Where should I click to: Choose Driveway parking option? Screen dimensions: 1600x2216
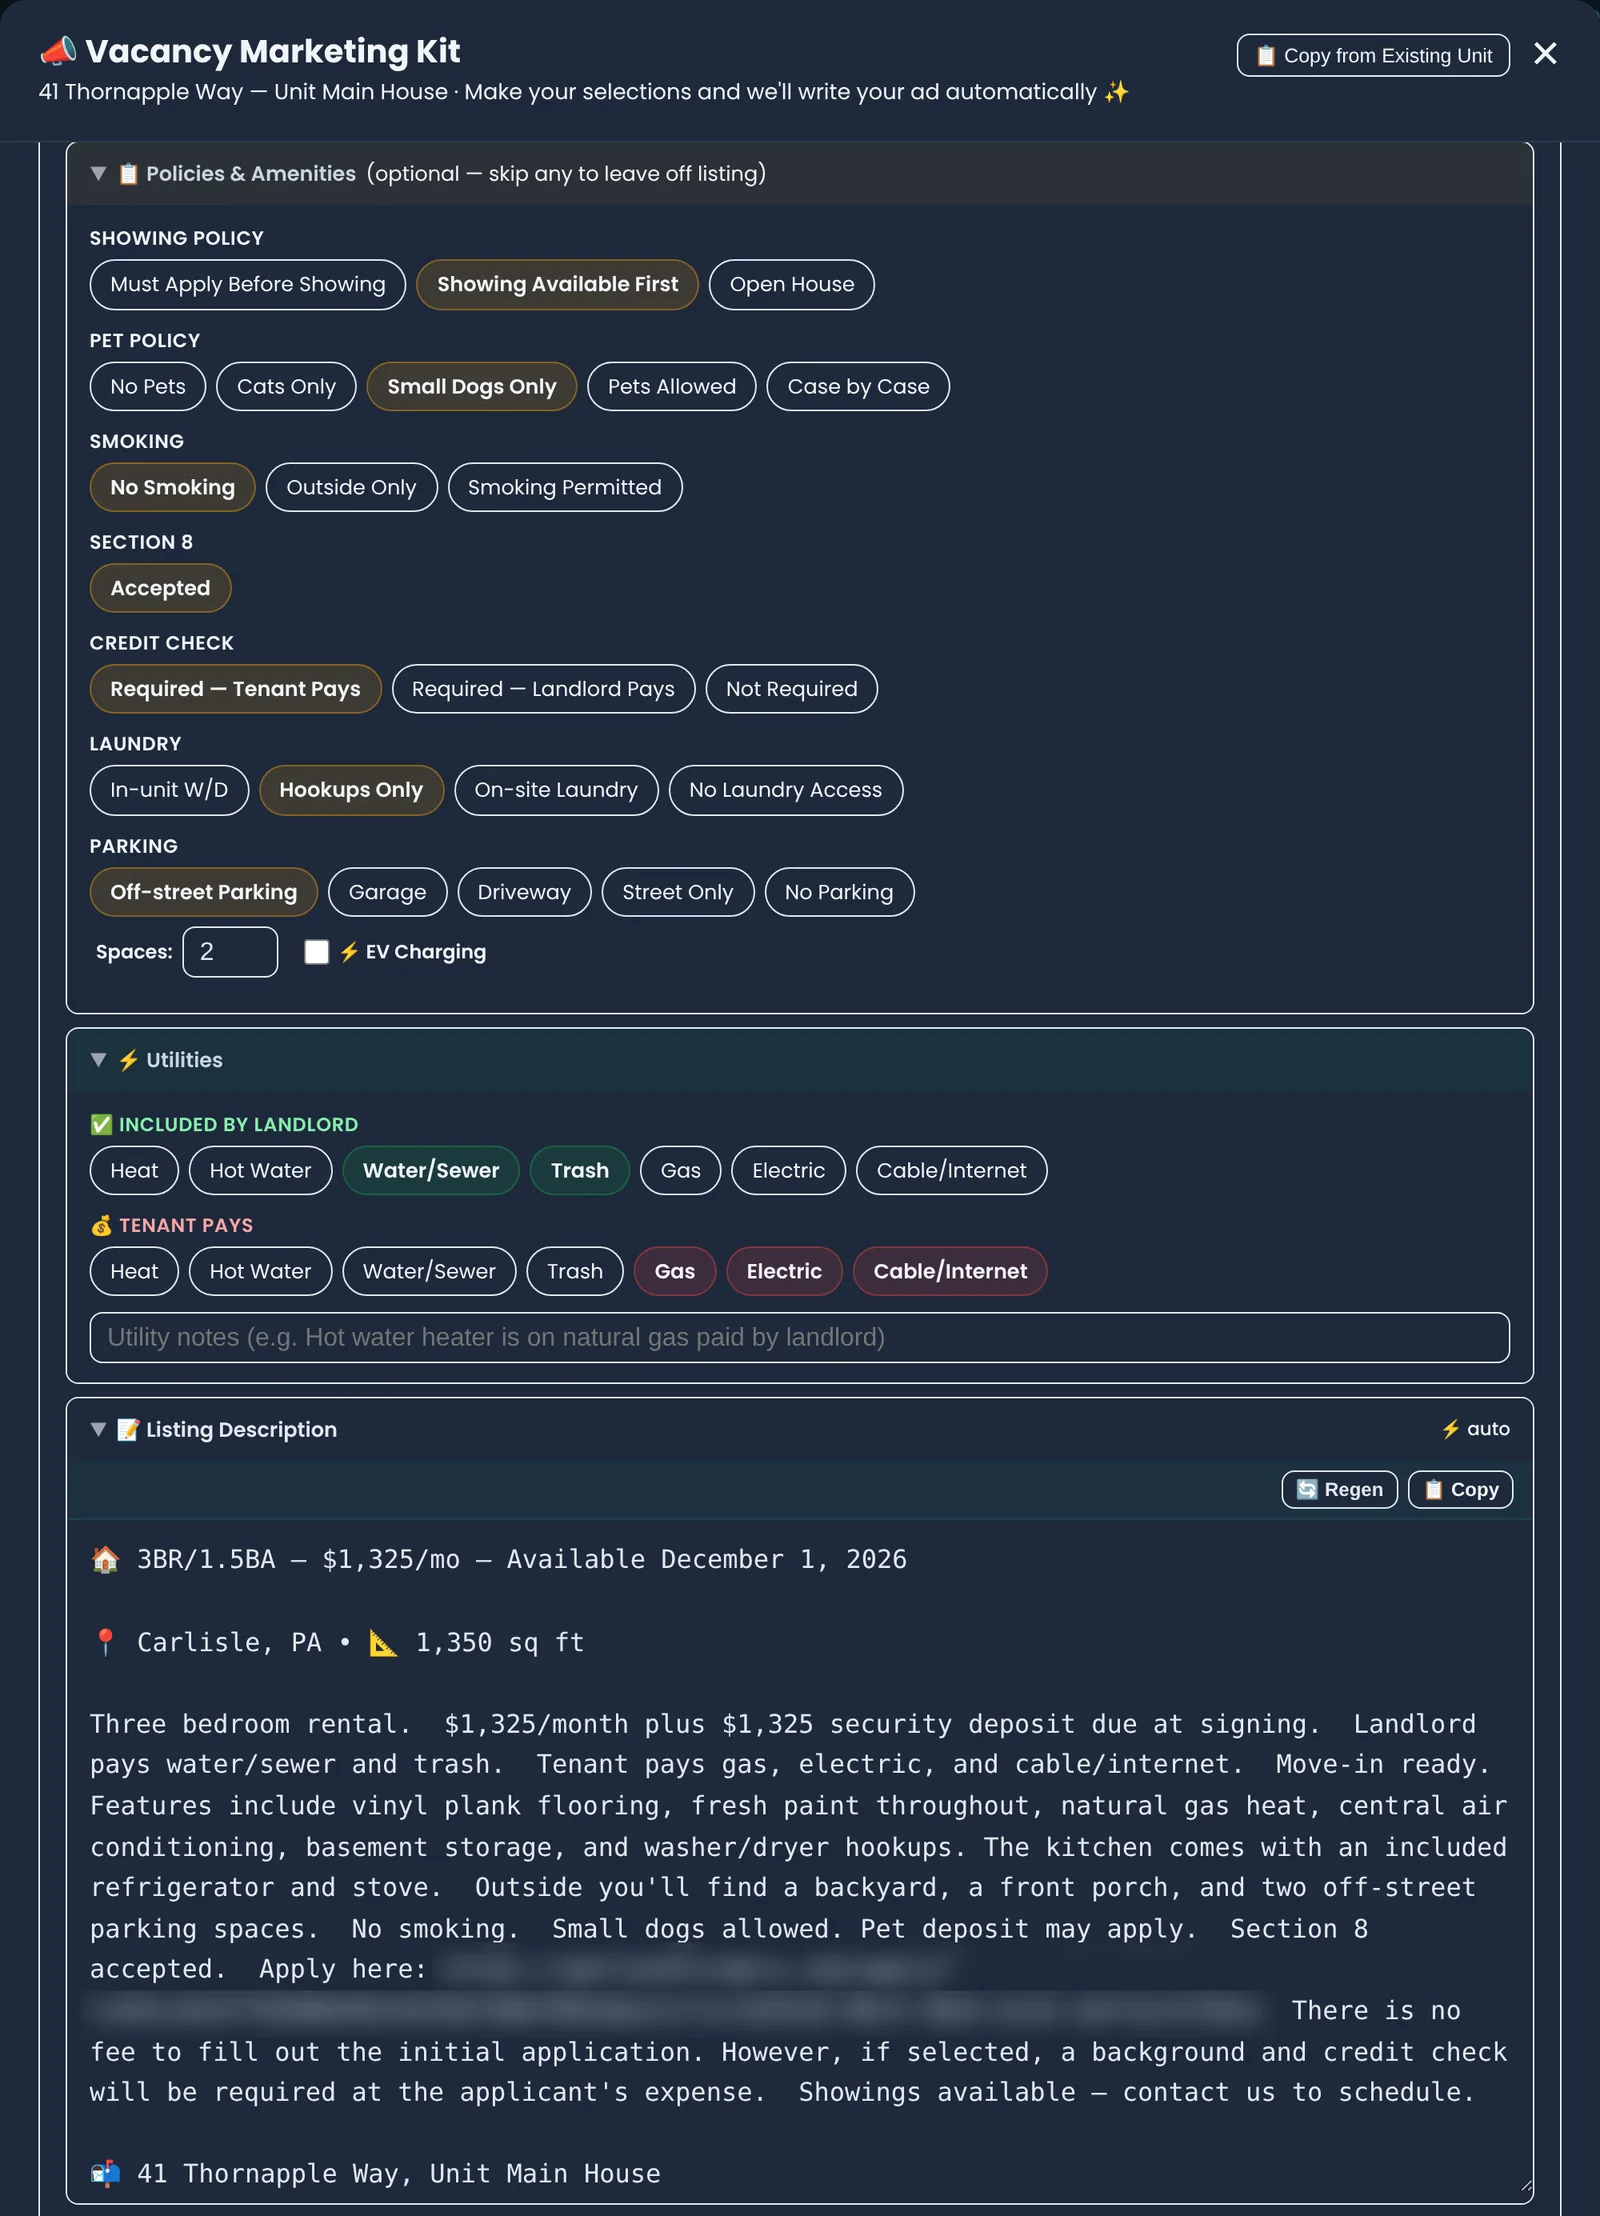pos(524,892)
